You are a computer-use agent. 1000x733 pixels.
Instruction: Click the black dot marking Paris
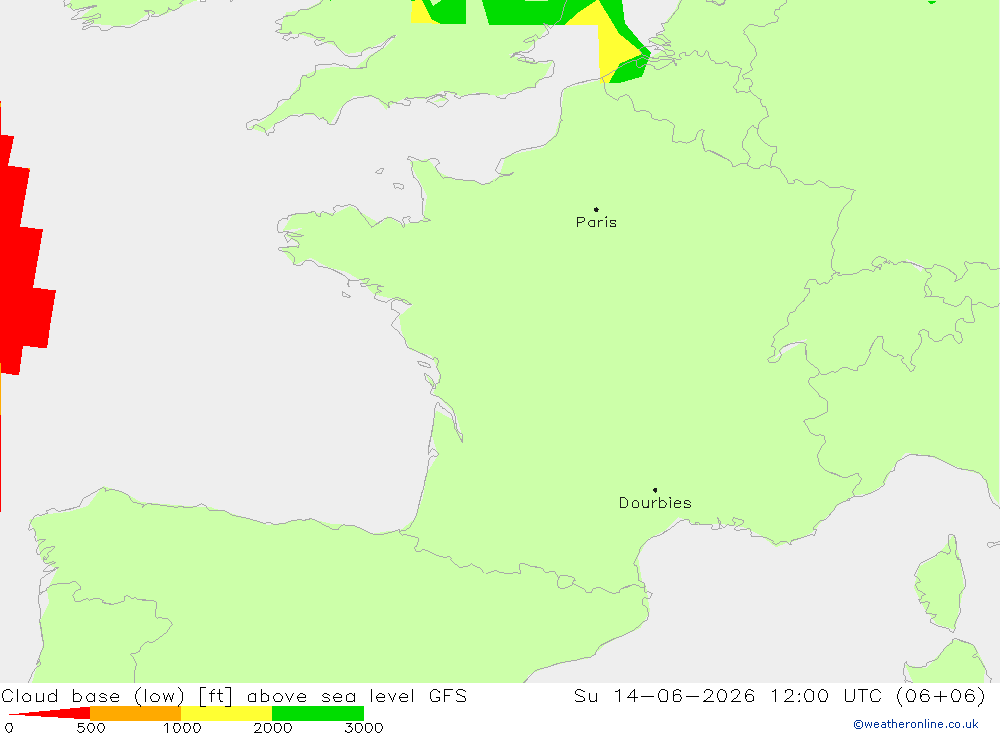click(x=596, y=209)
